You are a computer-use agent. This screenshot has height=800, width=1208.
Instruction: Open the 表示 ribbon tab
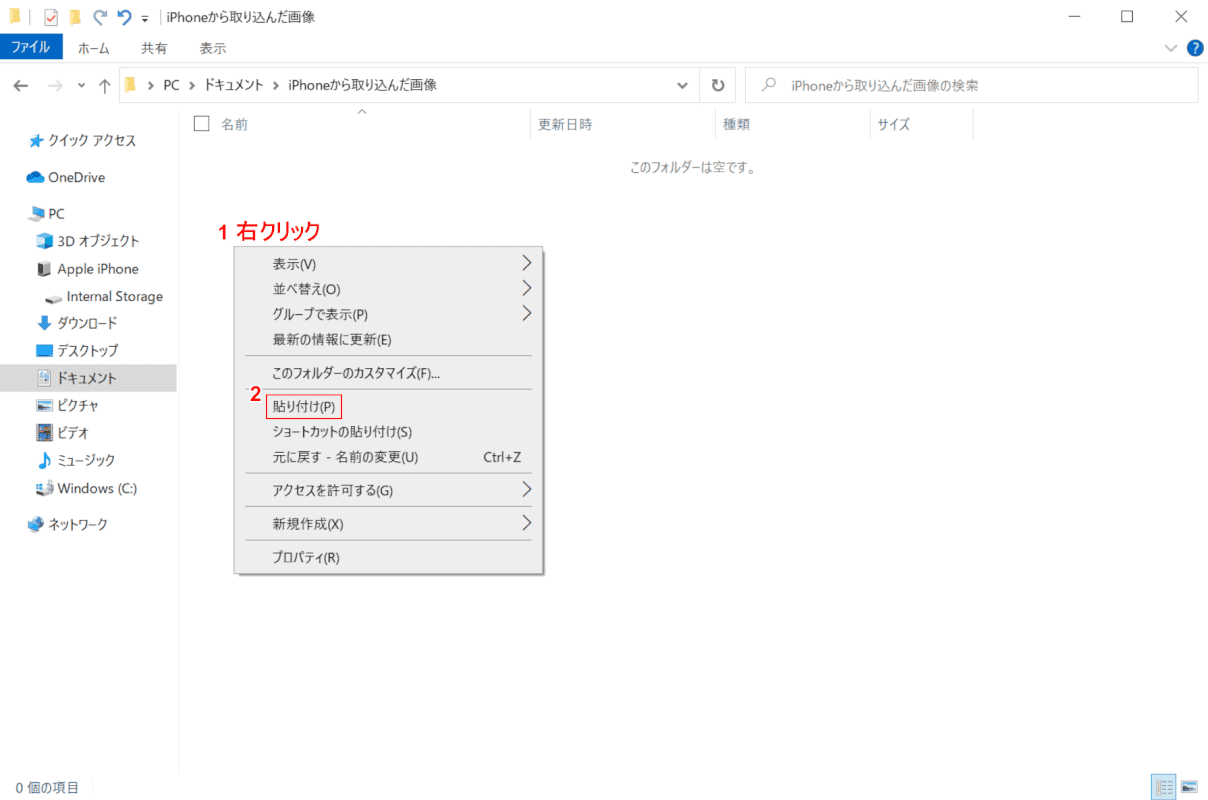click(x=213, y=47)
